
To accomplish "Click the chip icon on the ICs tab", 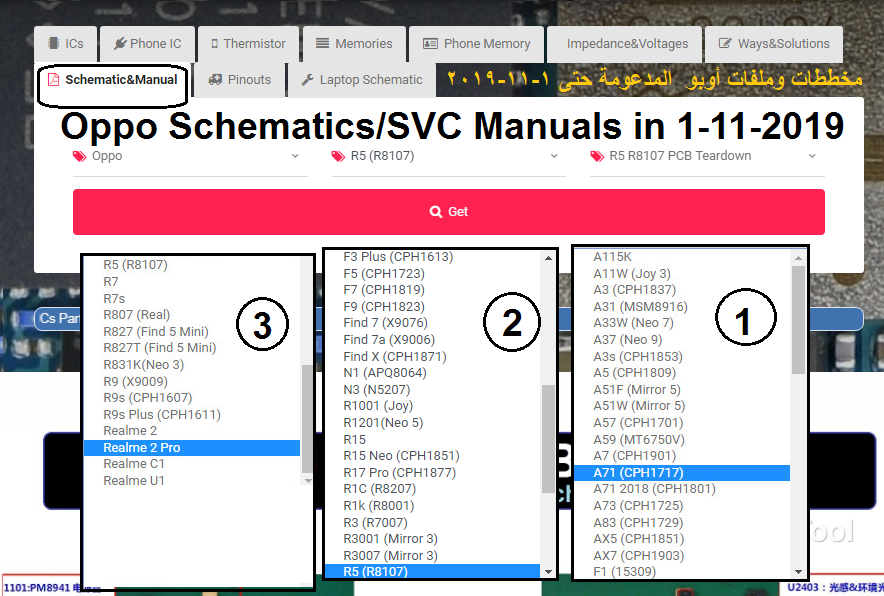I will 54,43.
